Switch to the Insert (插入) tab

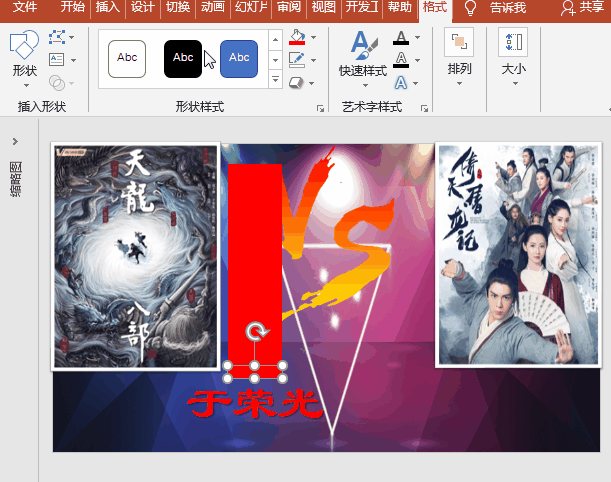108,7
